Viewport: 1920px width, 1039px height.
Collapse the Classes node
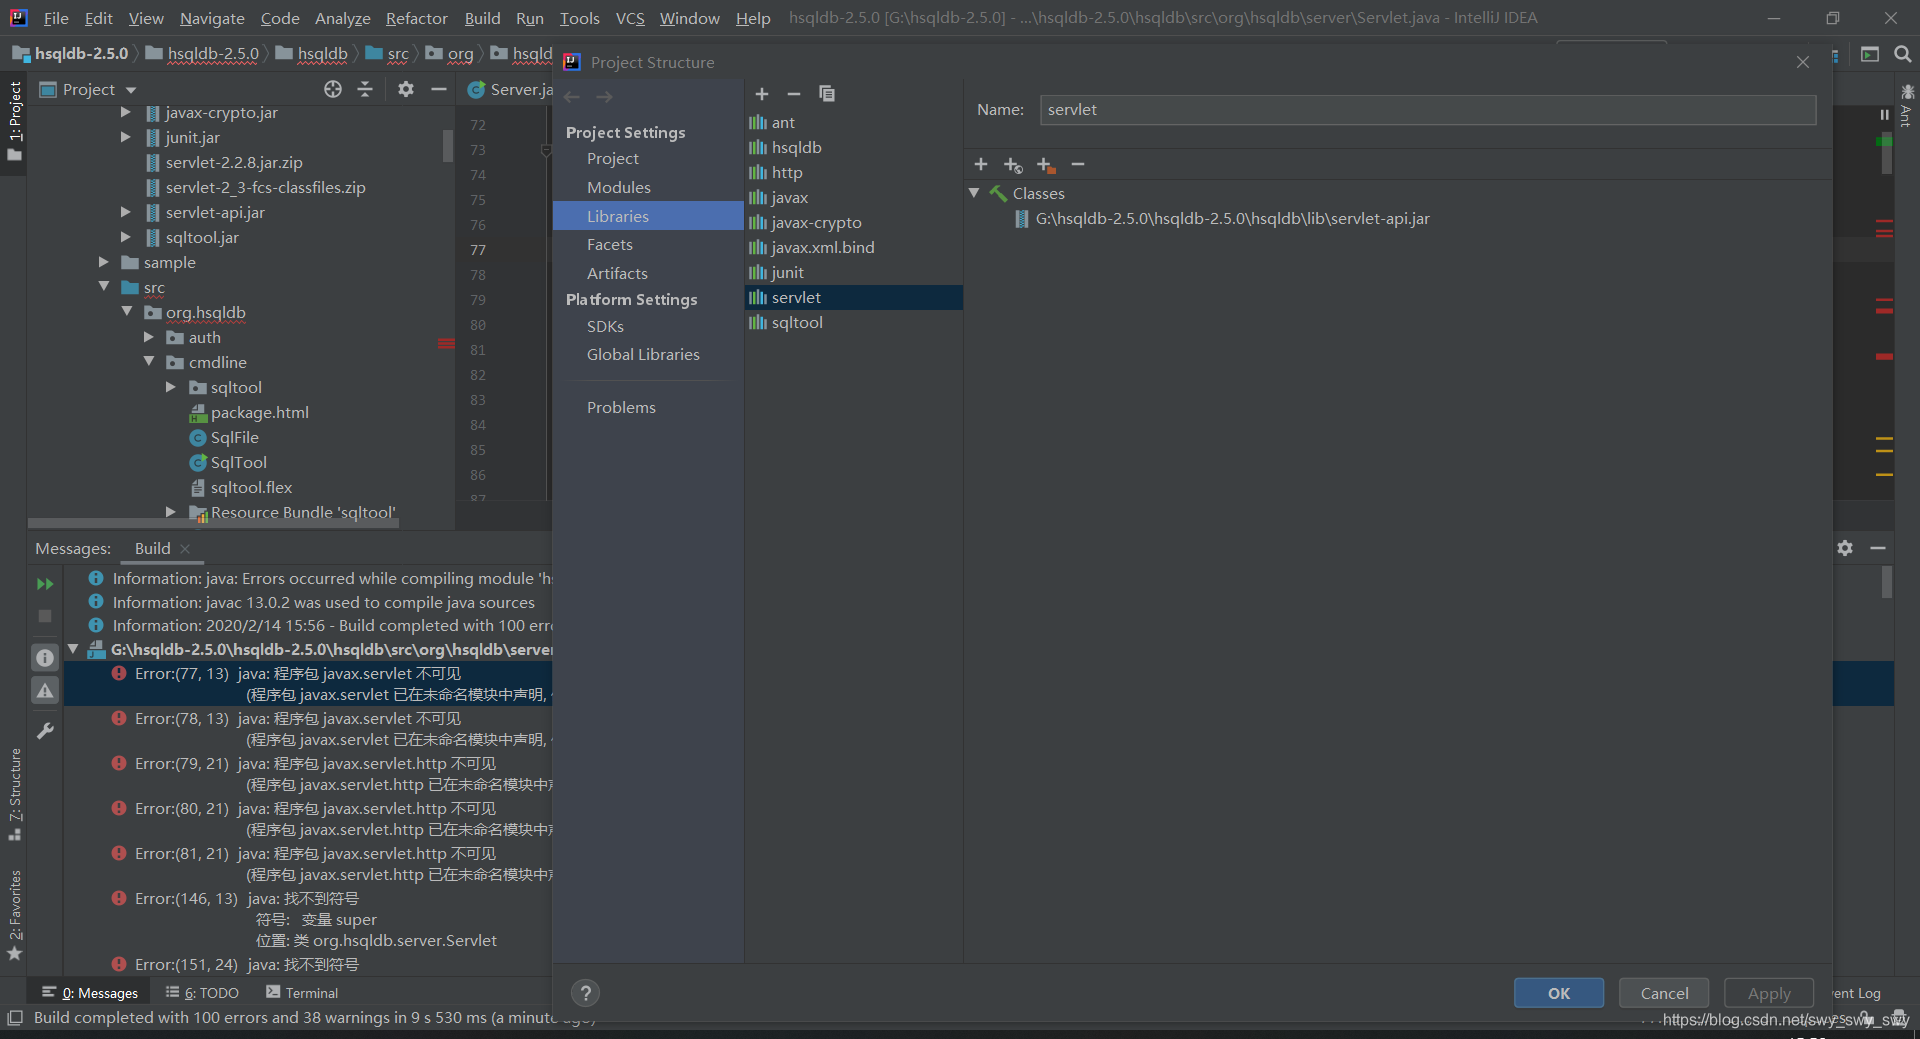(x=974, y=193)
